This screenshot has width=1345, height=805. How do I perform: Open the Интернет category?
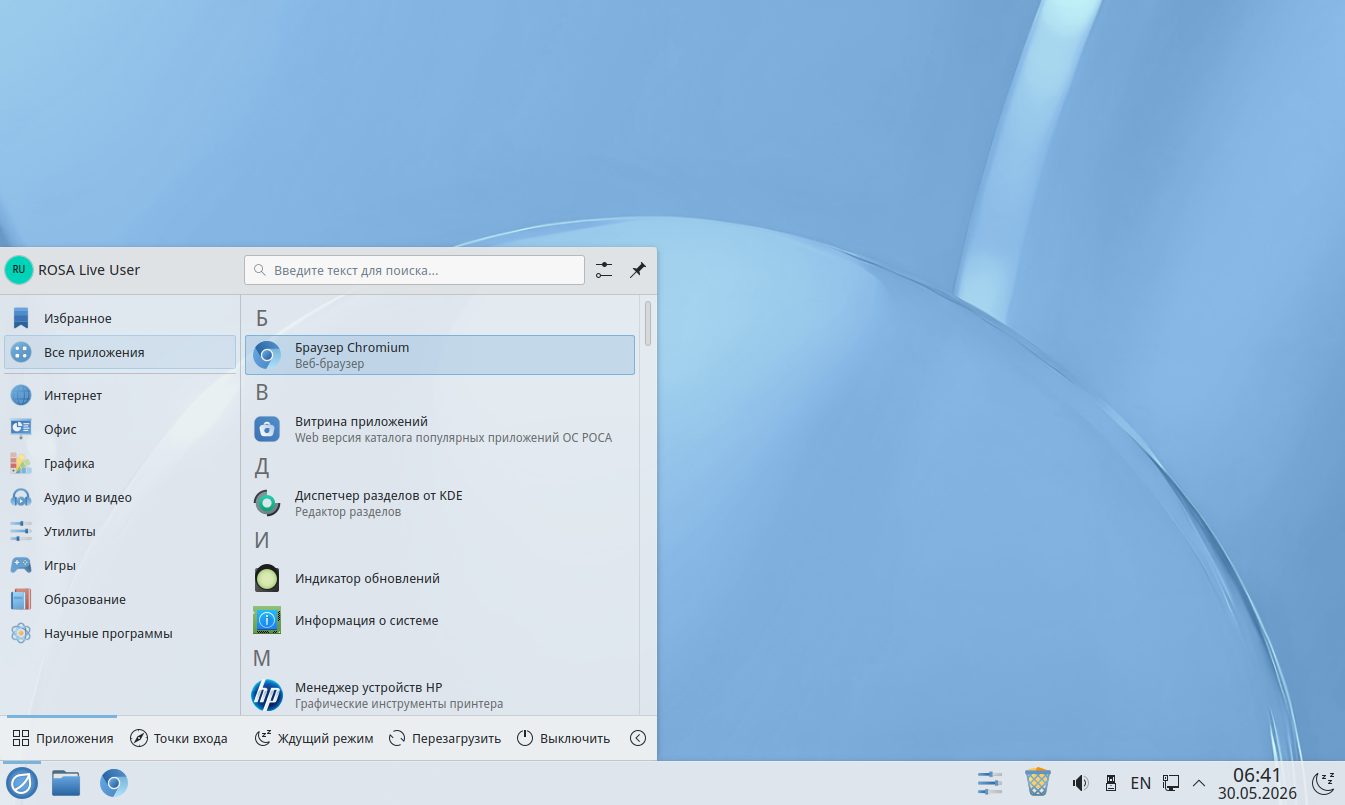coord(120,395)
